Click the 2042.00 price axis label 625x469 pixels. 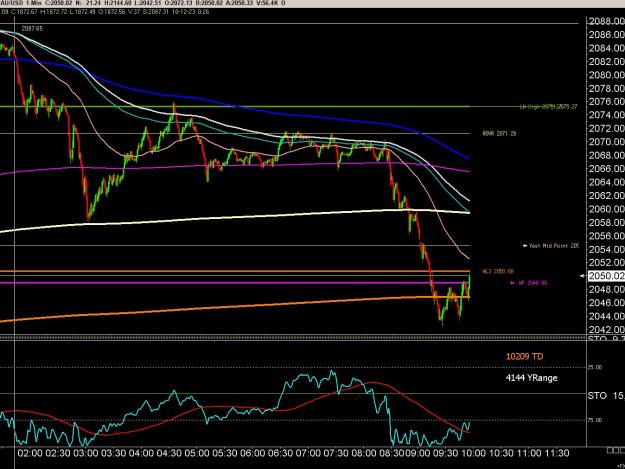click(606, 330)
